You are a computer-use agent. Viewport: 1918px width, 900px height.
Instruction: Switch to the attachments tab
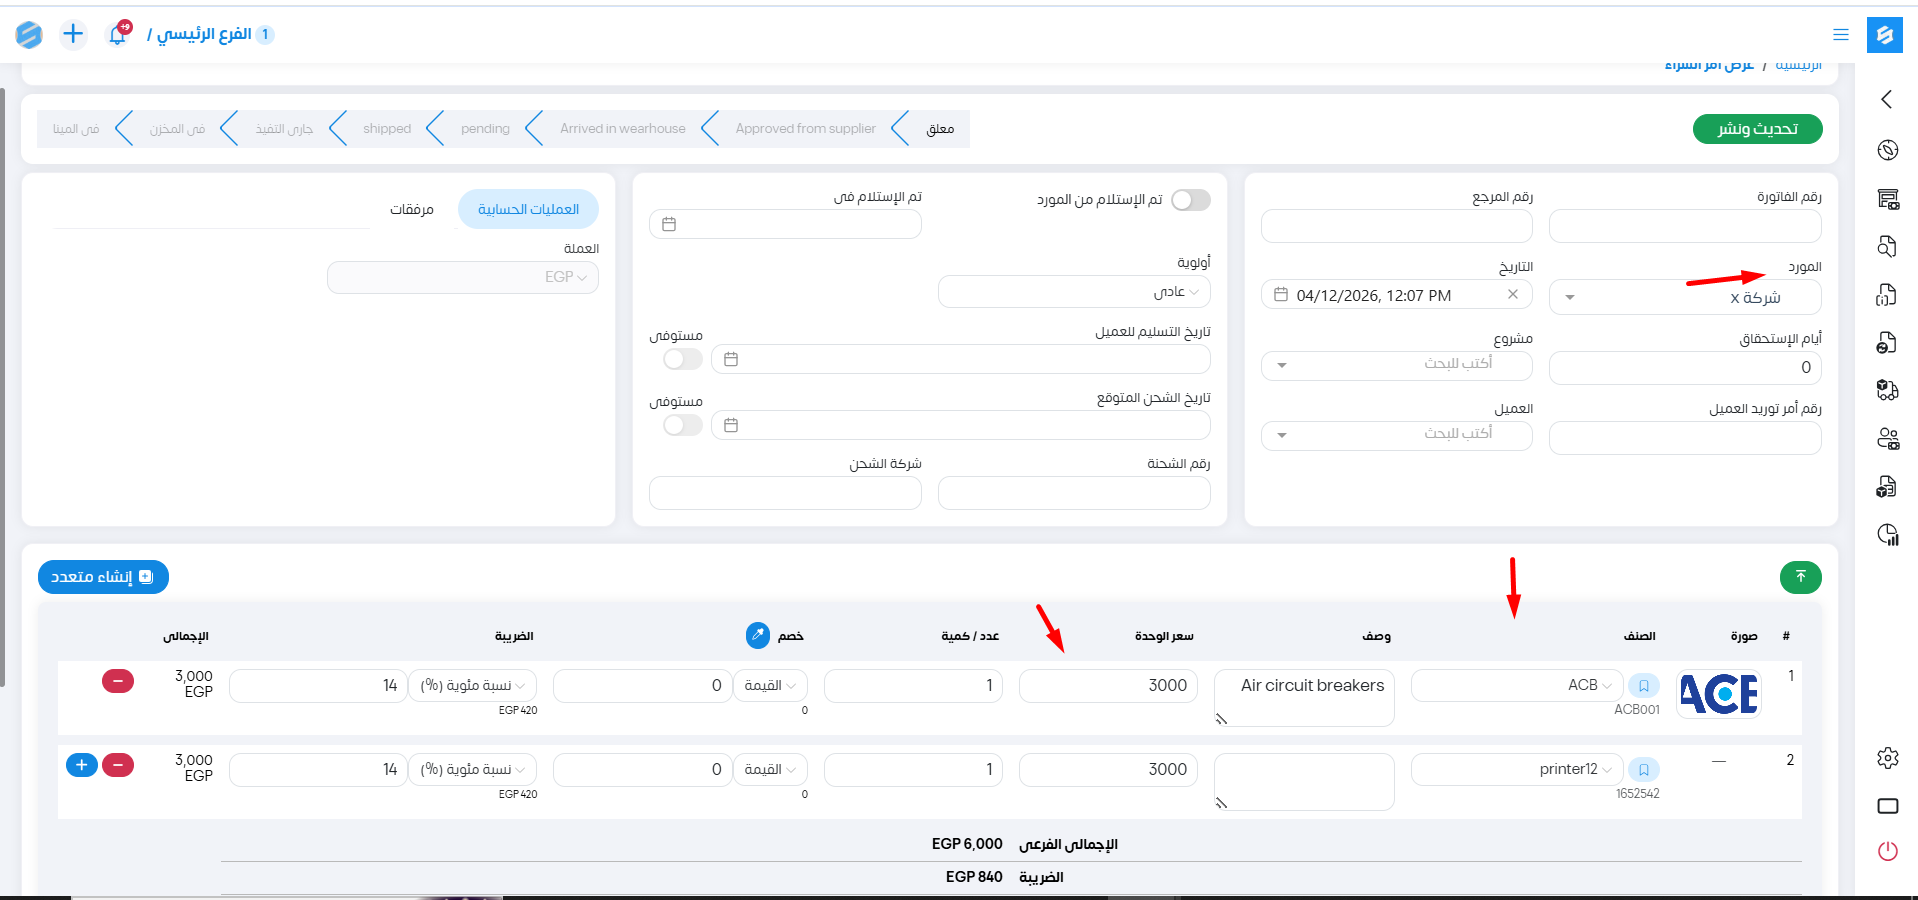click(411, 209)
